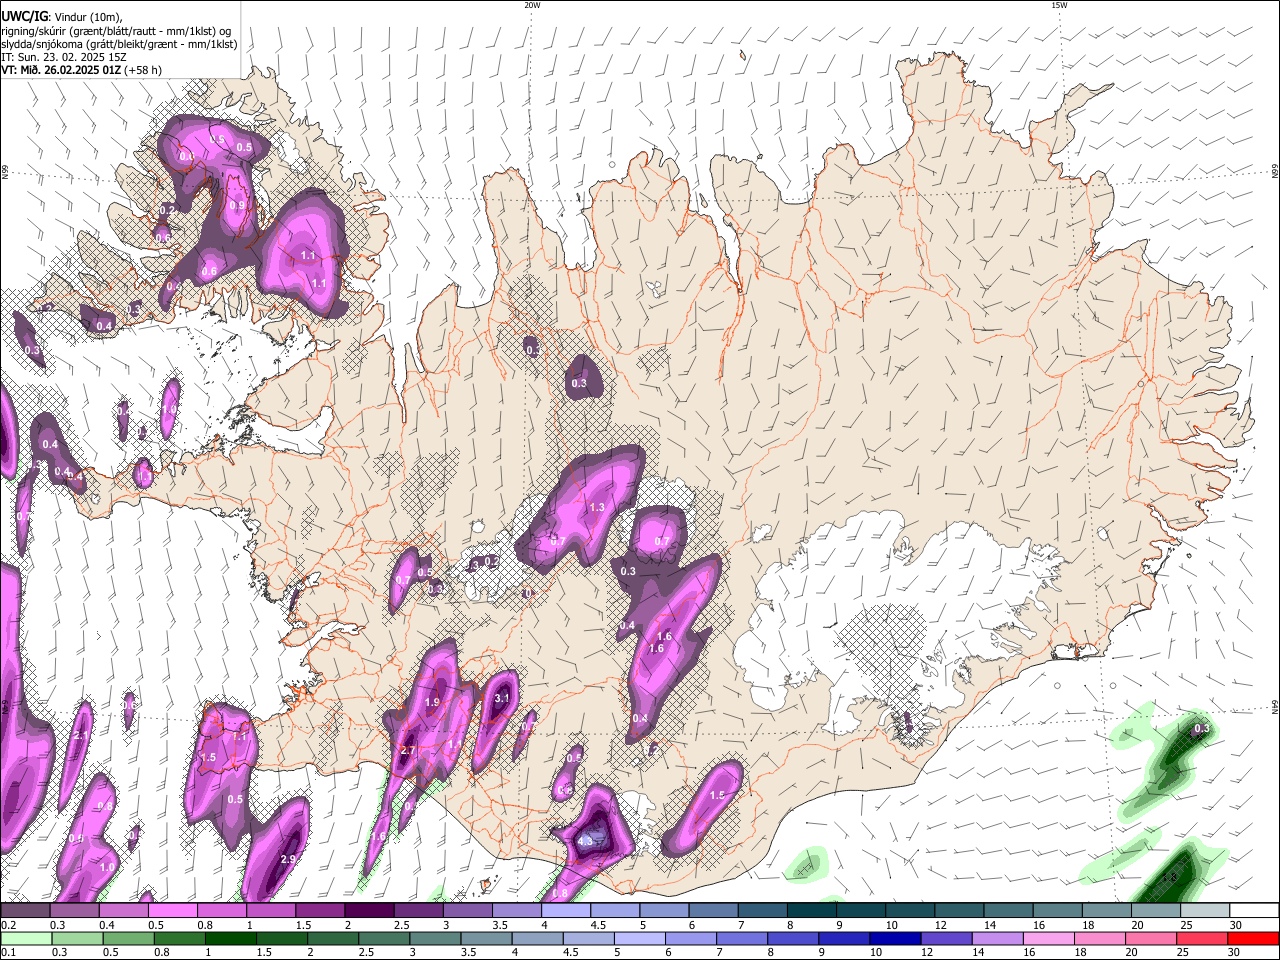Click the UWC/IG title text

pyautogui.click(x=24, y=17)
